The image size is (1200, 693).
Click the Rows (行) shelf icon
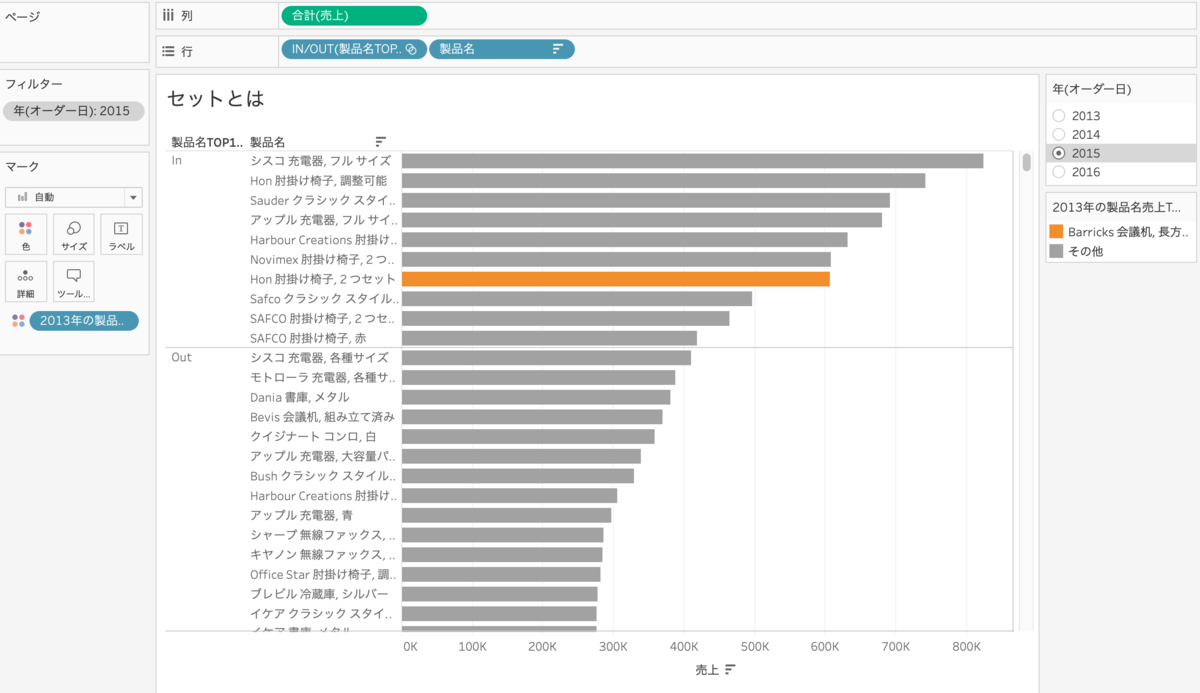168,50
